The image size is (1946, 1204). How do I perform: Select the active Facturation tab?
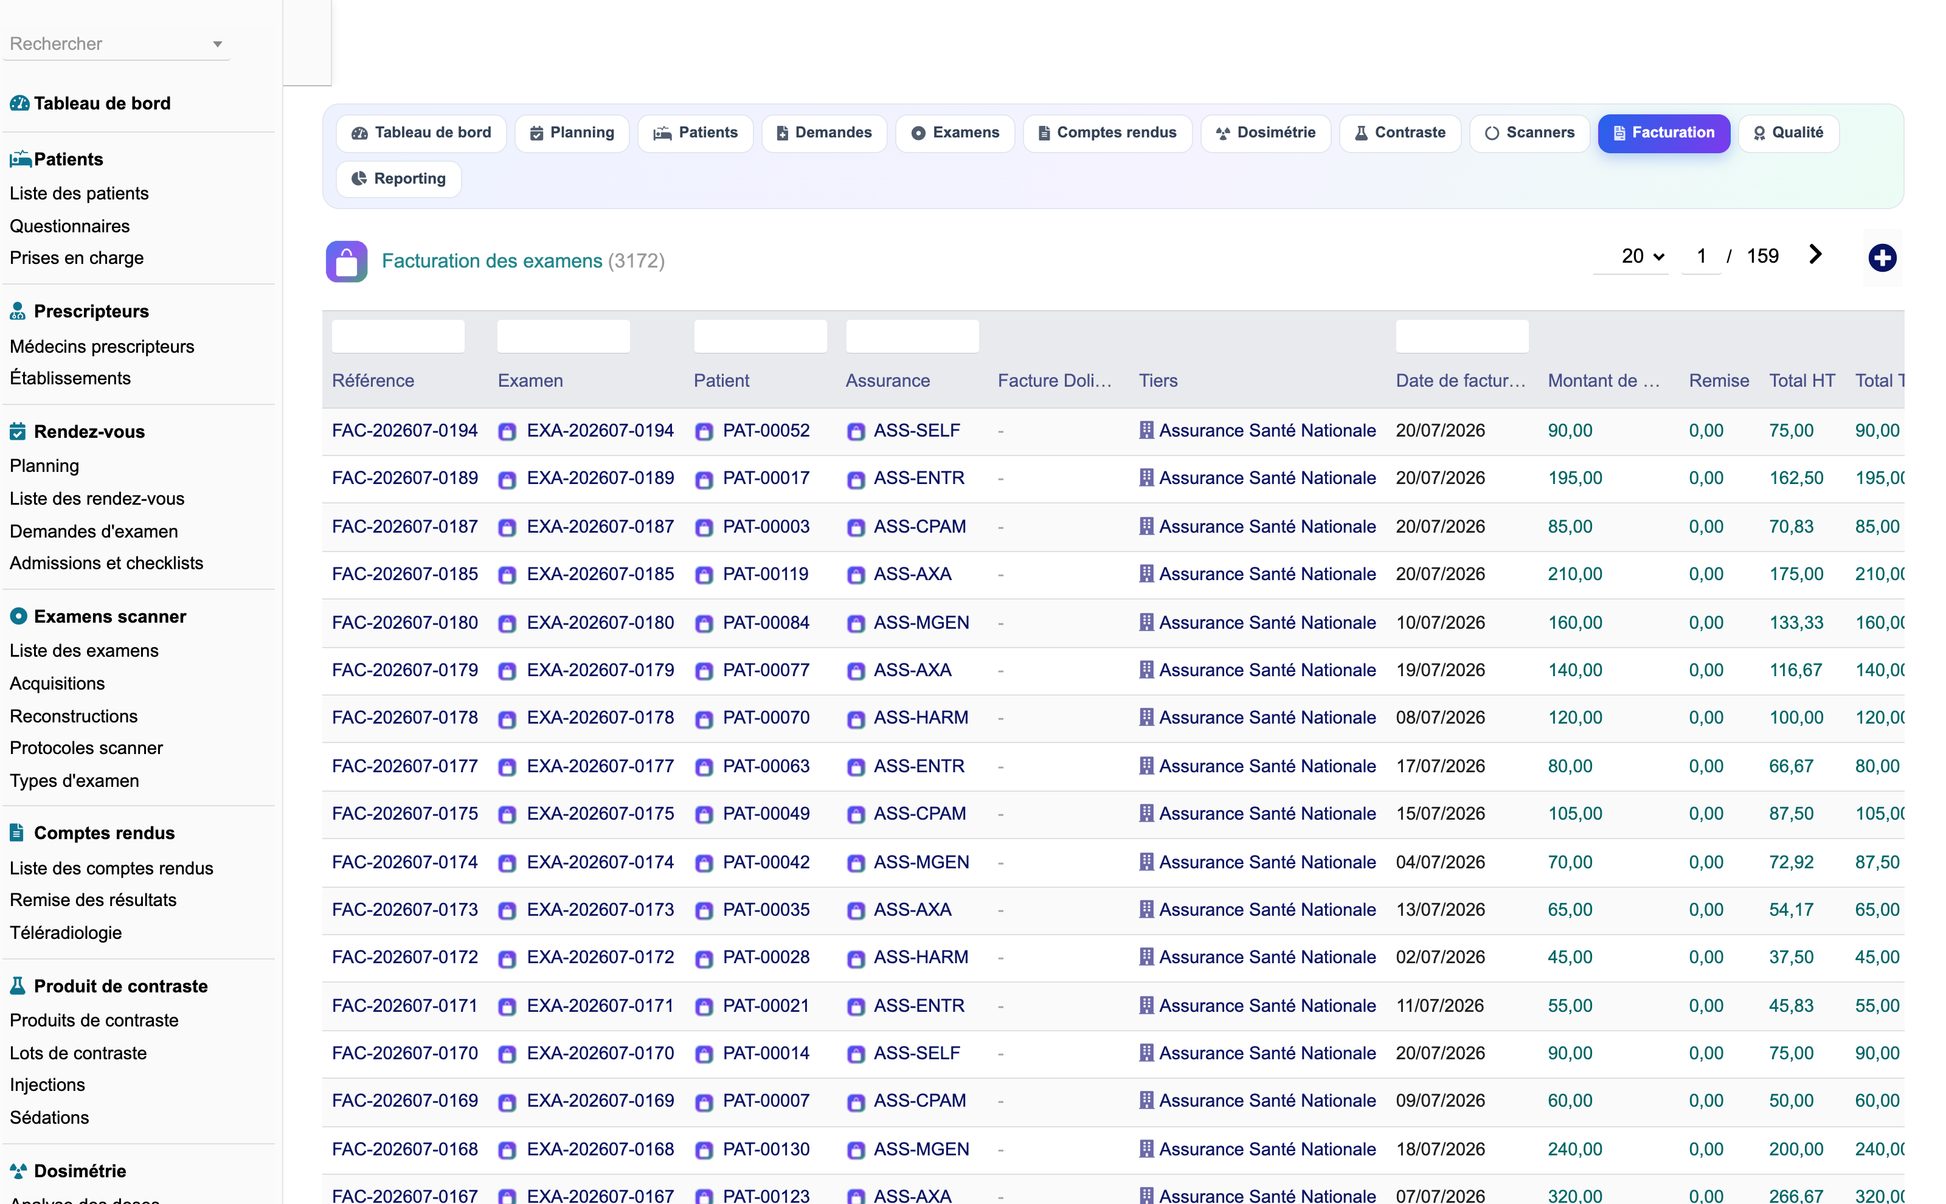(x=1664, y=133)
